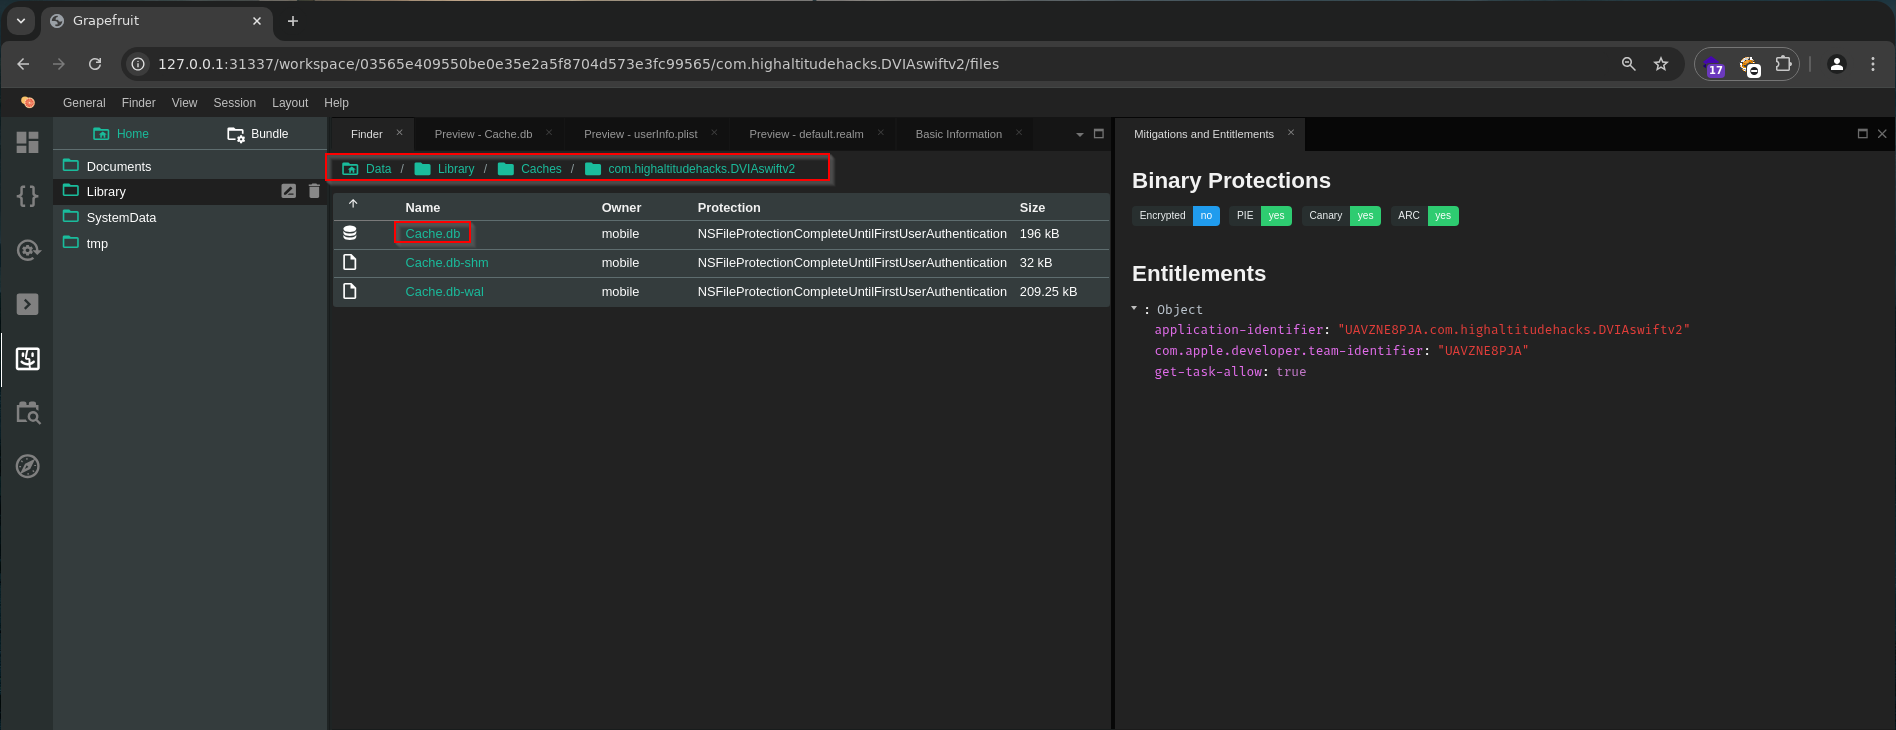The height and width of the screenshot is (730, 1896).
Task: Open the browser three-dot menu
Action: 1873,64
